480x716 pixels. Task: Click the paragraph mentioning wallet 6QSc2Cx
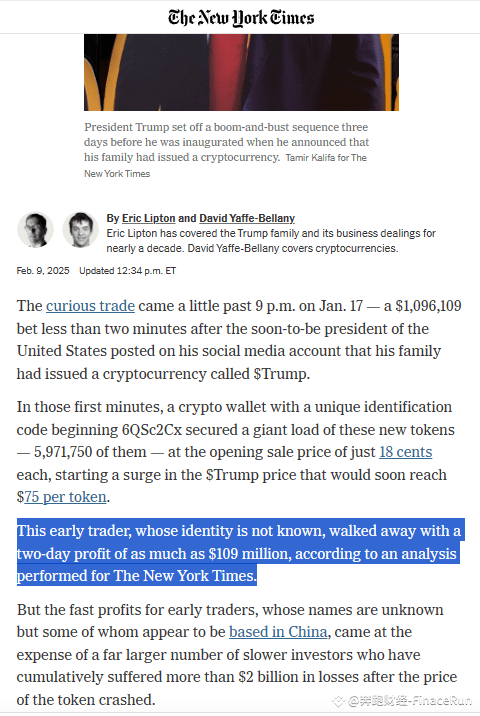236,452
